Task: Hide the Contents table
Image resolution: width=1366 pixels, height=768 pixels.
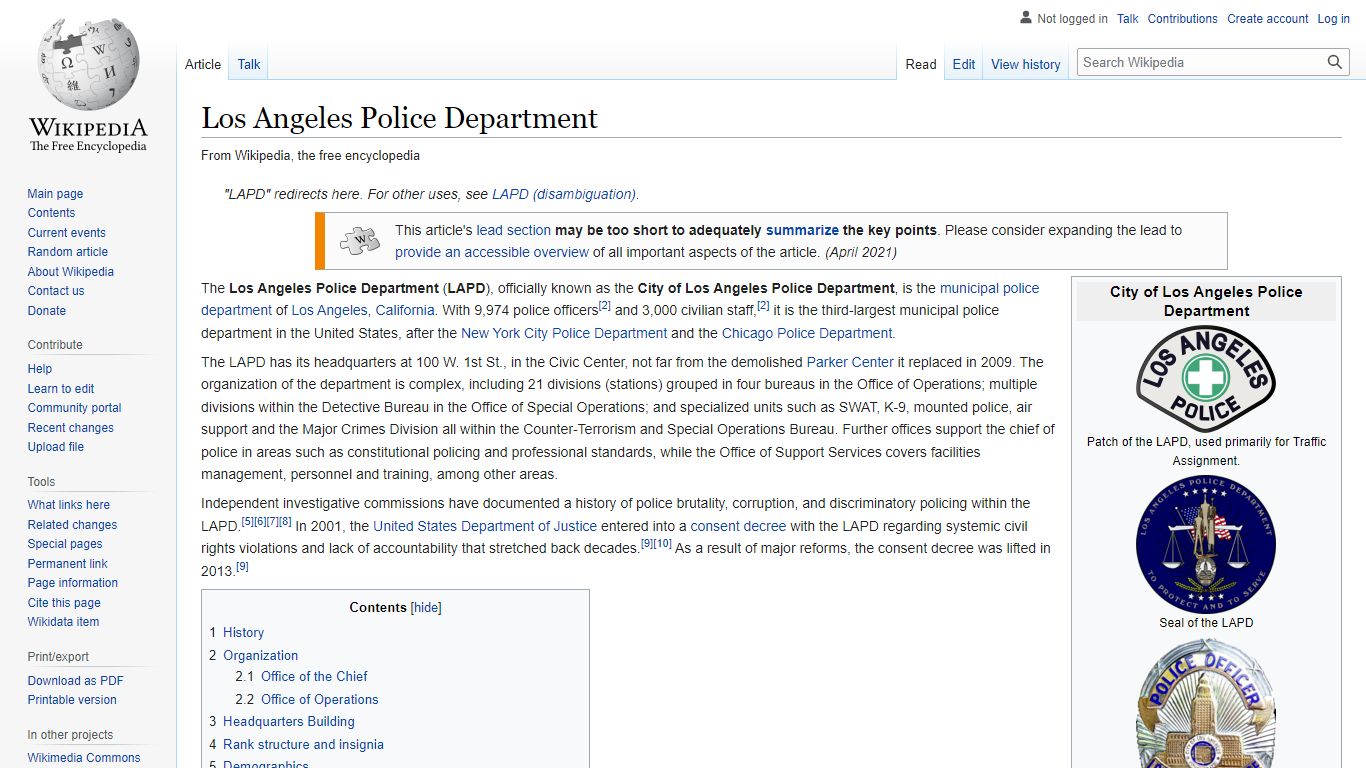Action: pyautogui.click(x=426, y=608)
